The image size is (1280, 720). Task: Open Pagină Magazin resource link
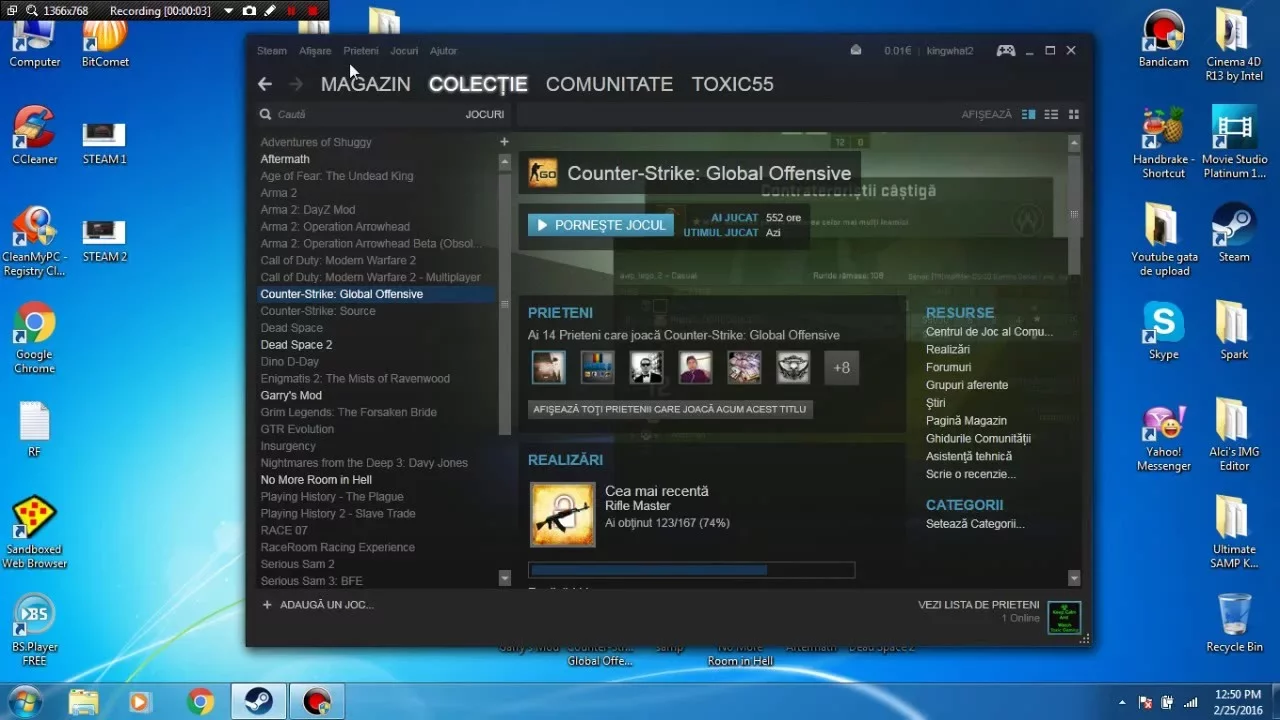click(966, 421)
